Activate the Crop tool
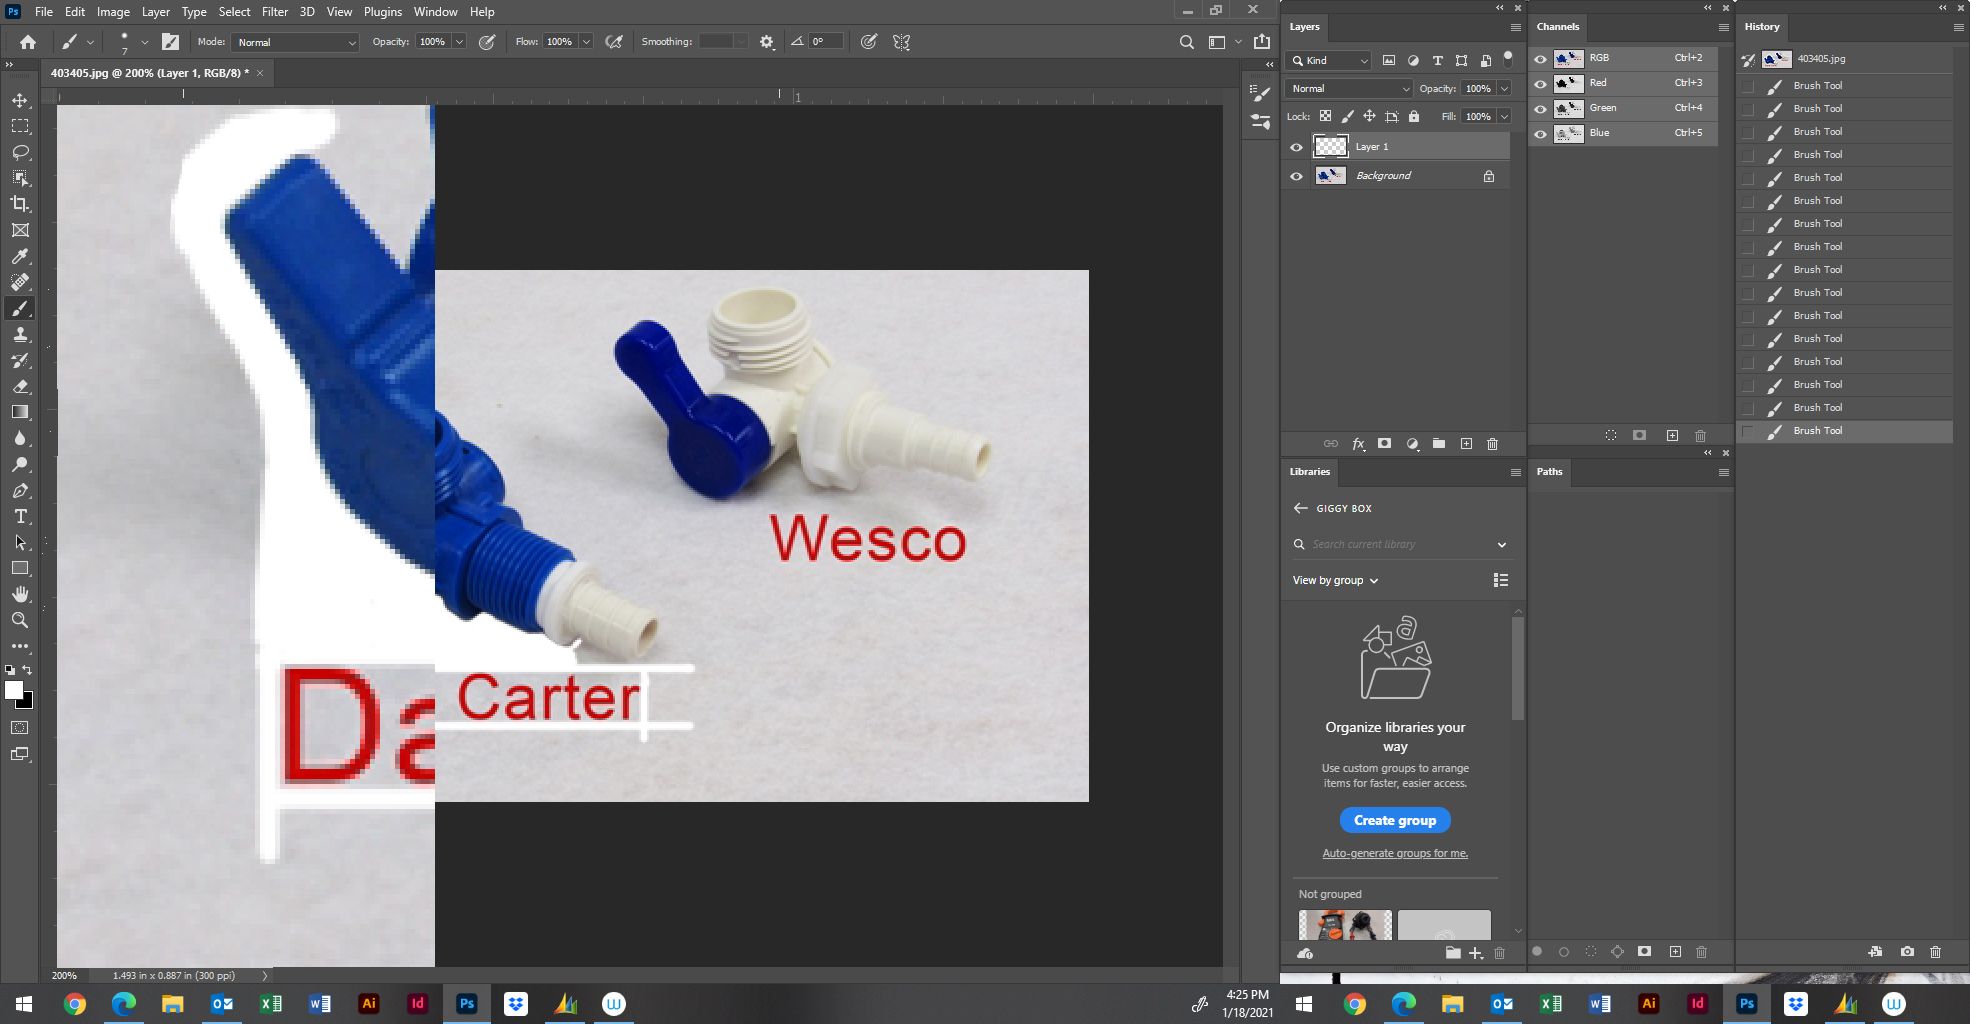Viewport: 1970px width, 1024px height. (20, 204)
